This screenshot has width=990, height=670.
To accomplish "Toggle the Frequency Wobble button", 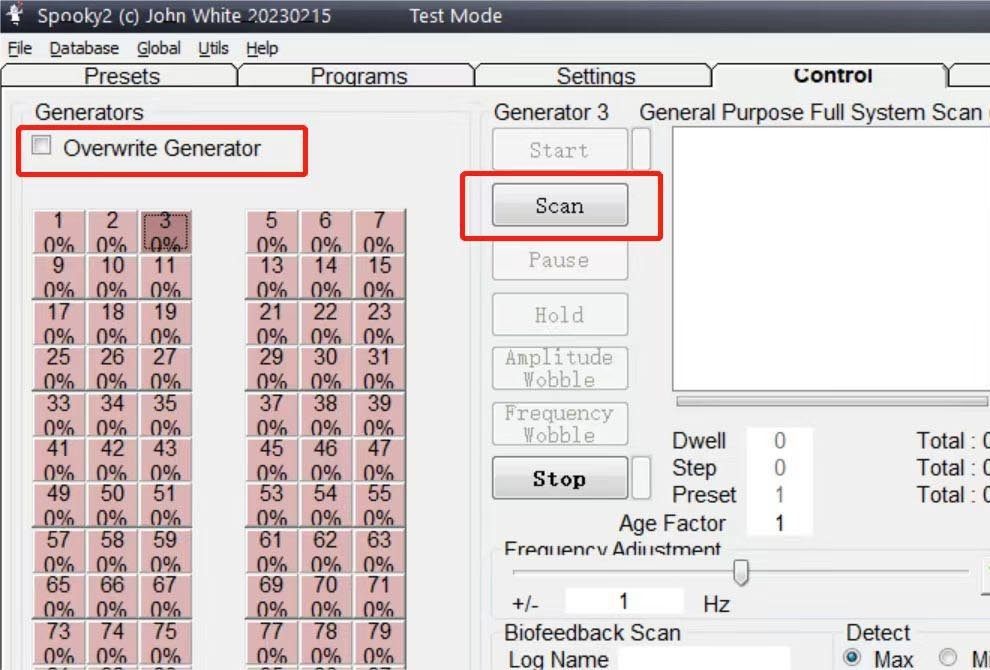I will [x=559, y=423].
